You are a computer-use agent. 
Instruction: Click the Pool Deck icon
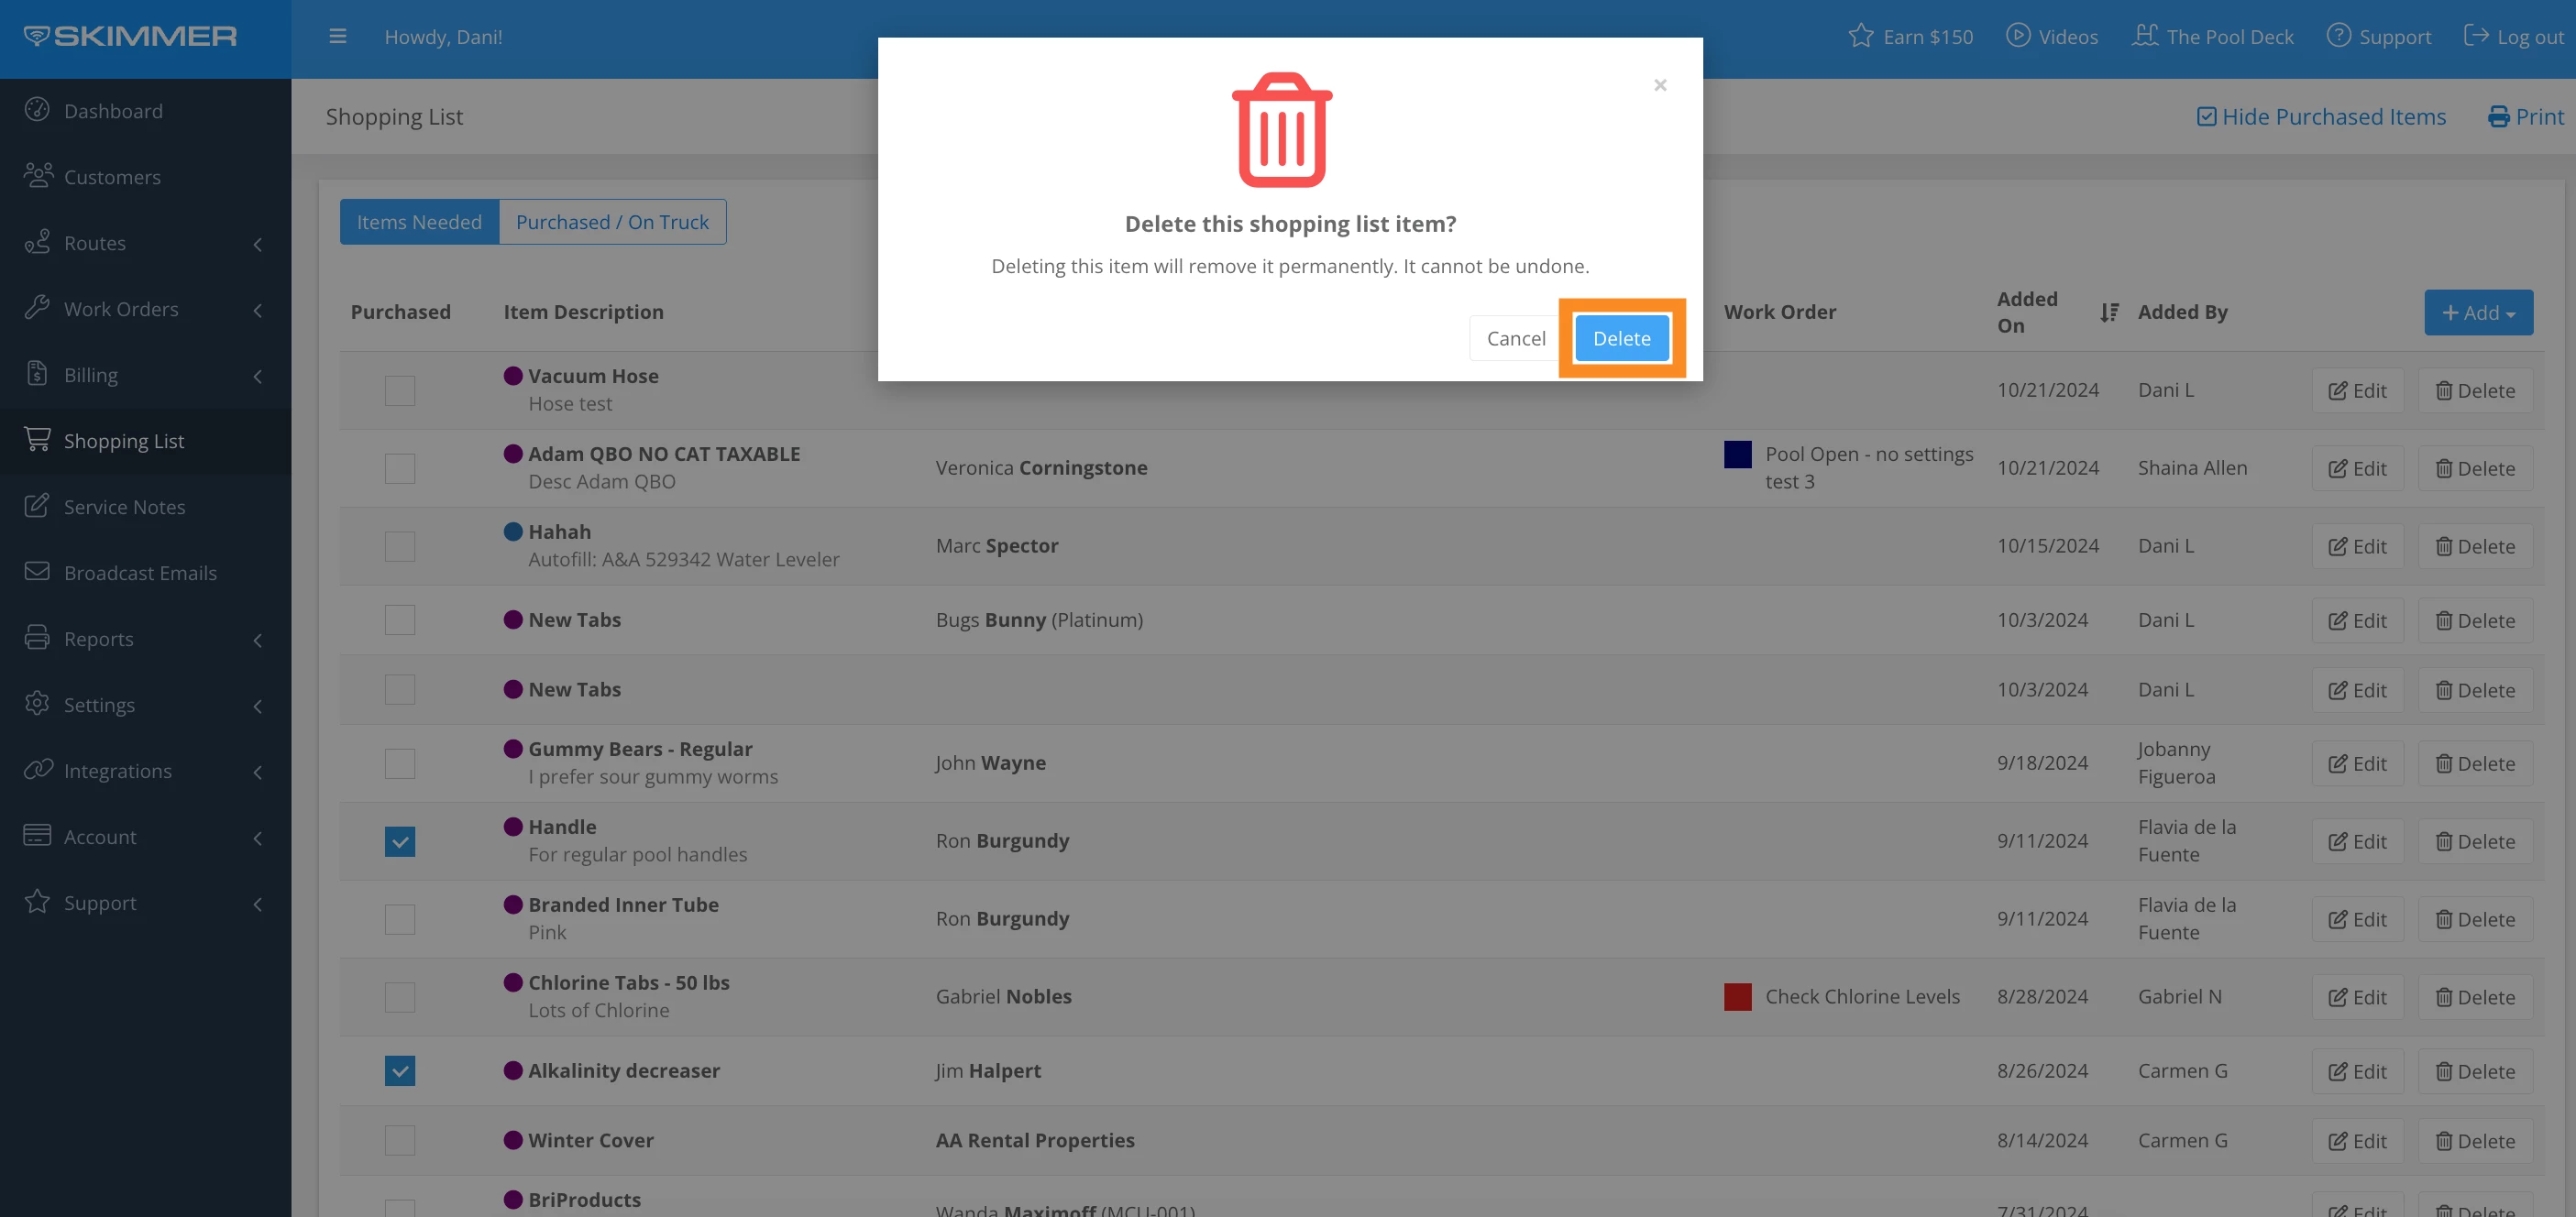2145,36
